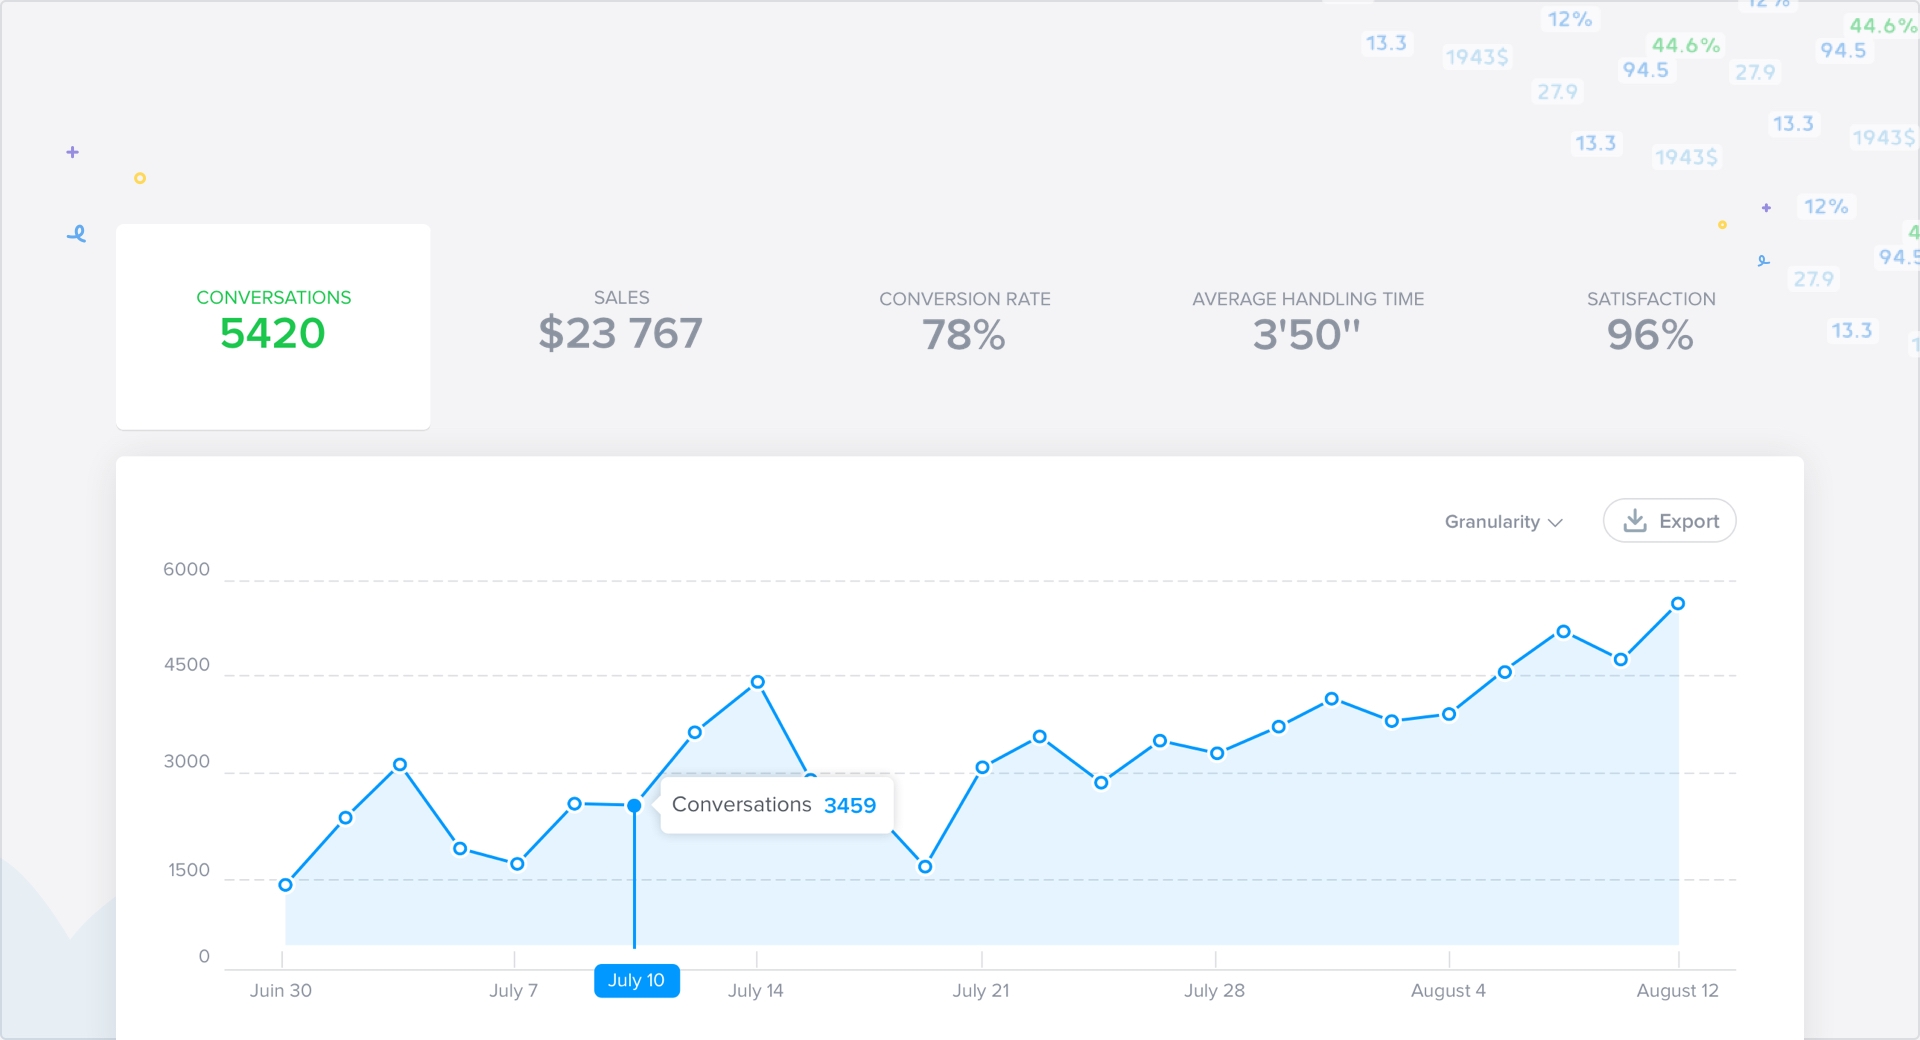The height and width of the screenshot is (1040, 1920).
Task: Click the July 28 axis label
Action: [x=1214, y=990]
